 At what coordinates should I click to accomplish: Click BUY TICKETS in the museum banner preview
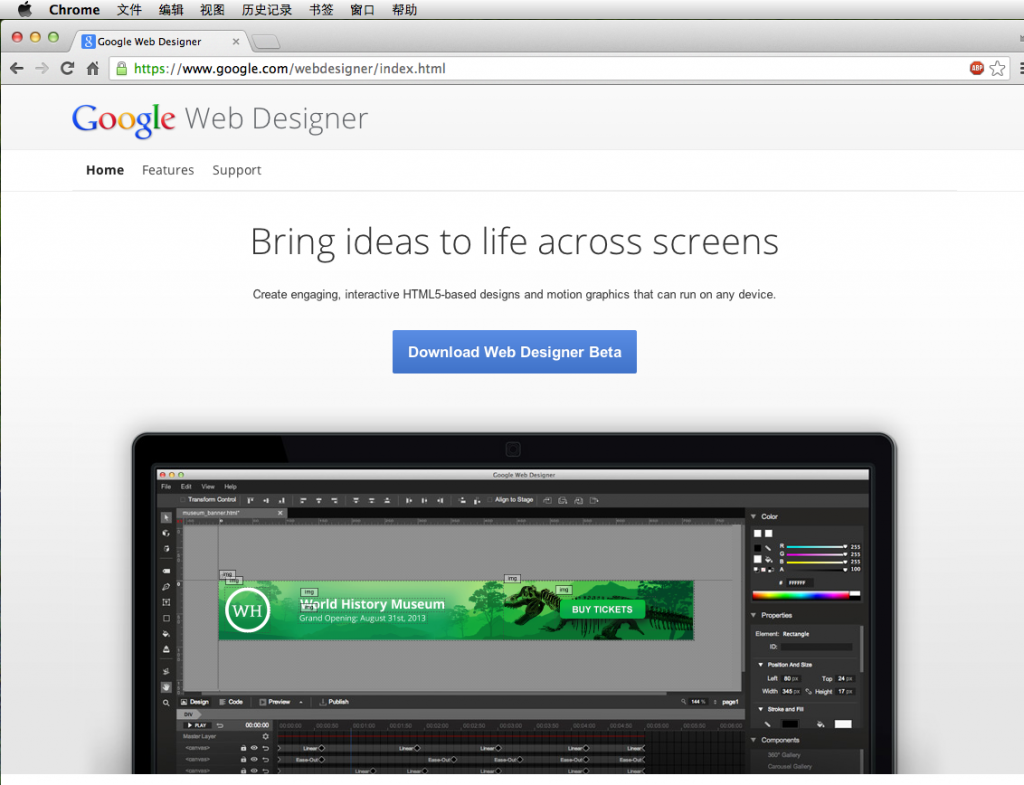[602, 609]
